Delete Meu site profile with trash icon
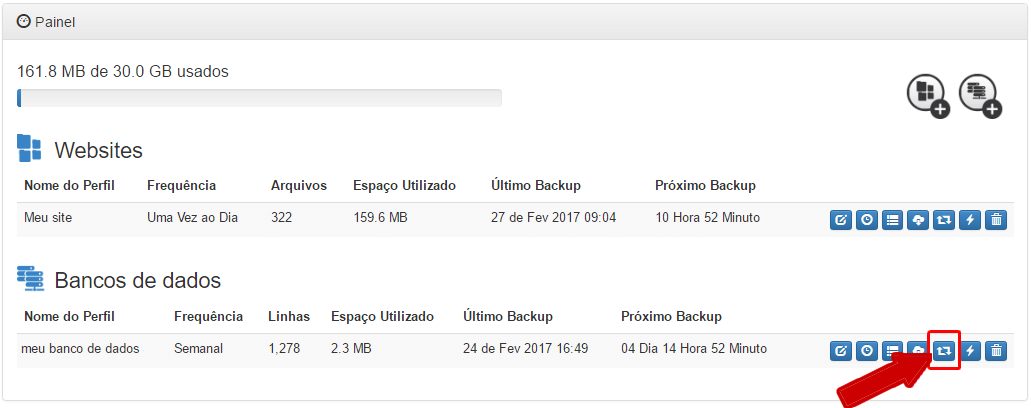Screen dimensions: 1031x408 pos(995,219)
